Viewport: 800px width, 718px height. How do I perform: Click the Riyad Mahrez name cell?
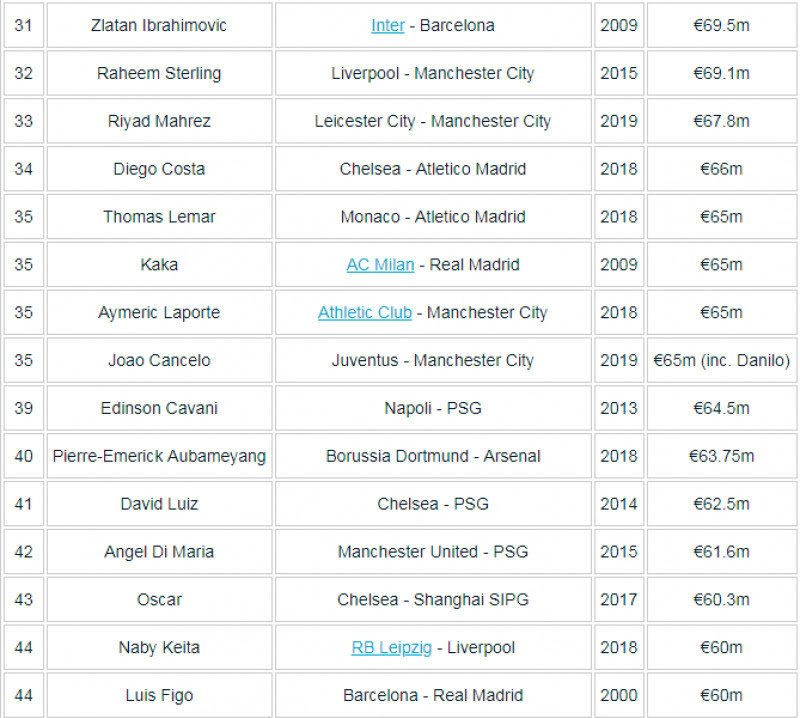pyautogui.click(x=159, y=121)
